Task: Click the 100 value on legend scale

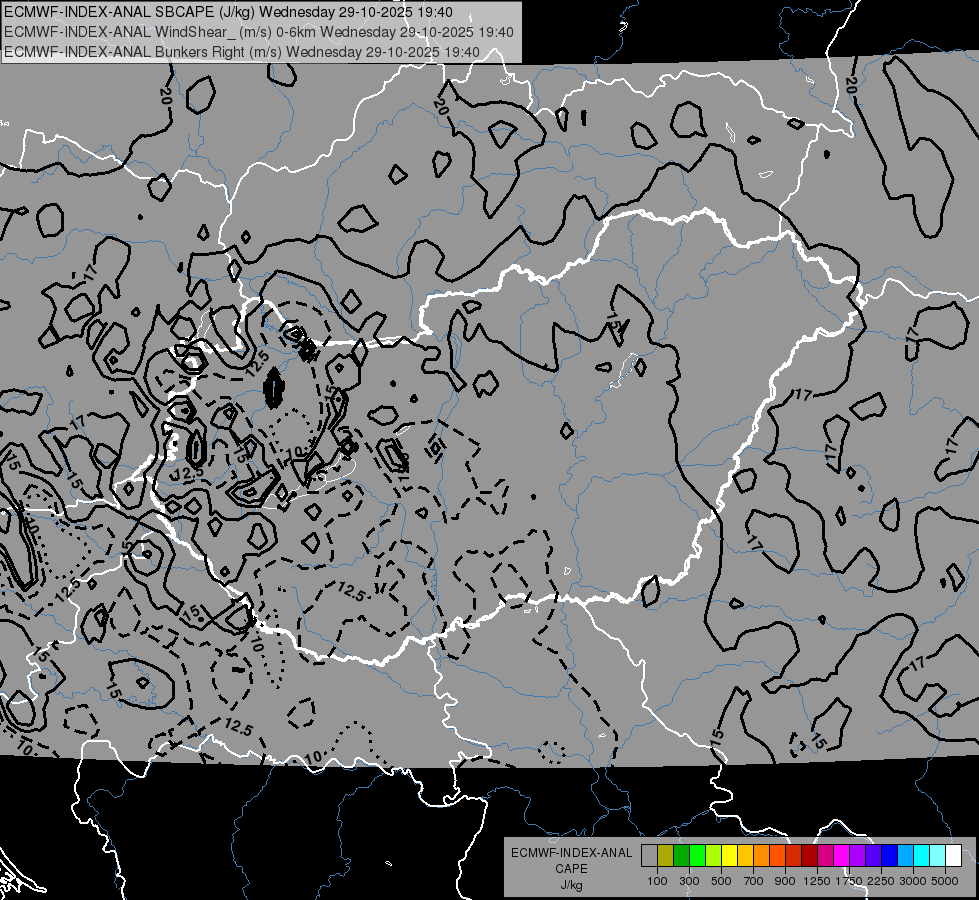Action: pyautogui.click(x=657, y=881)
